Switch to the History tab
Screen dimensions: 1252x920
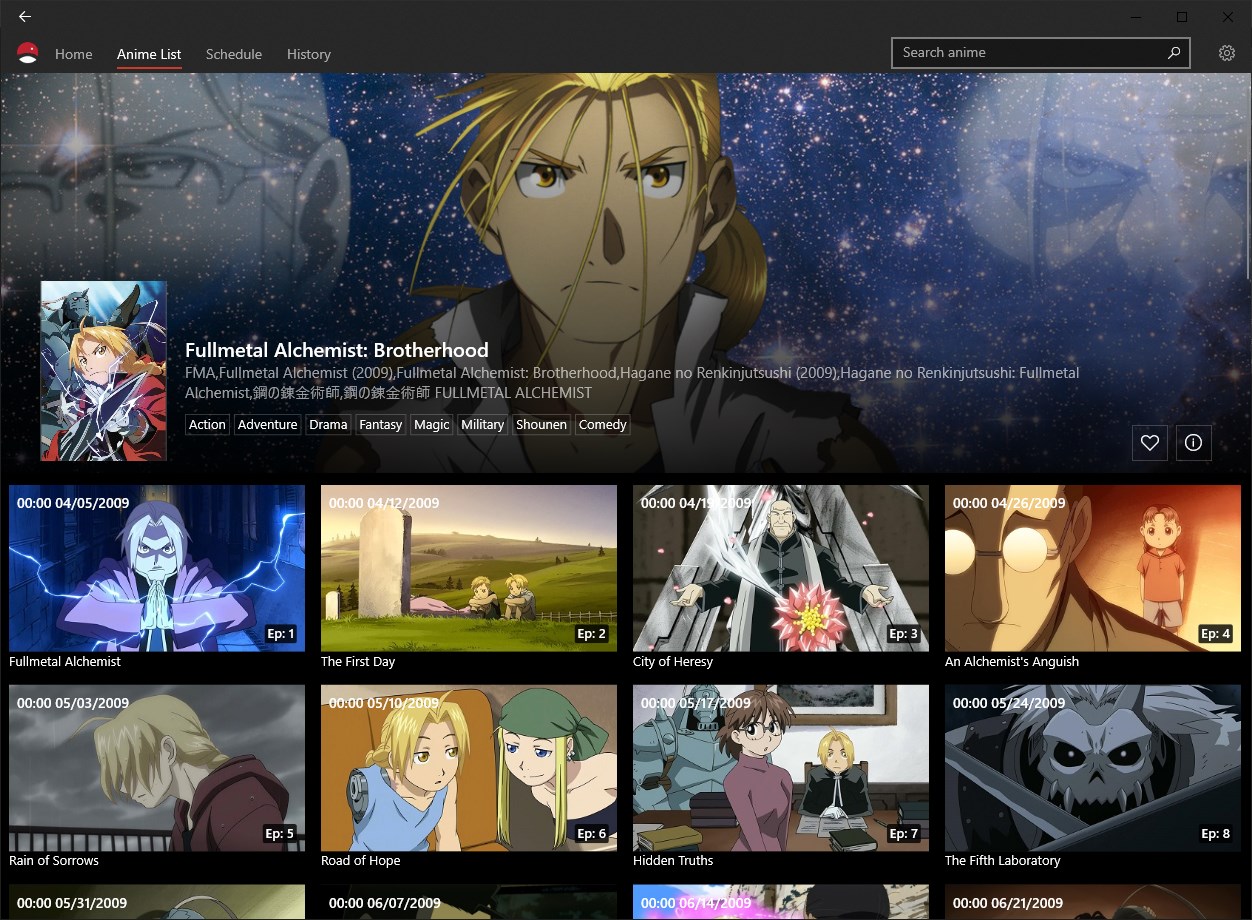[x=309, y=54]
